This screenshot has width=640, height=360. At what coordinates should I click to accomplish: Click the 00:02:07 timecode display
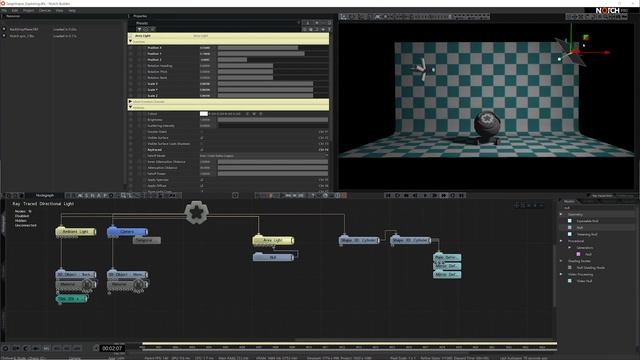pyautogui.click(x=112, y=348)
